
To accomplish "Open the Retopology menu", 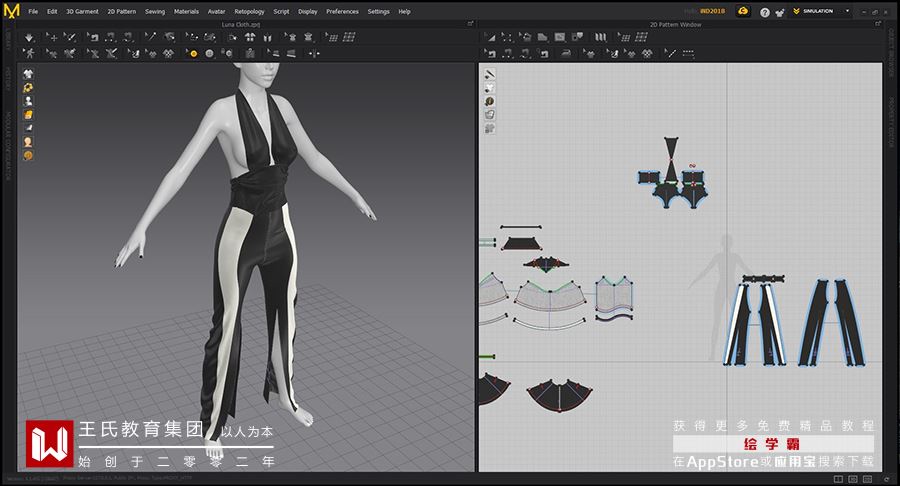I will (249, 11).
